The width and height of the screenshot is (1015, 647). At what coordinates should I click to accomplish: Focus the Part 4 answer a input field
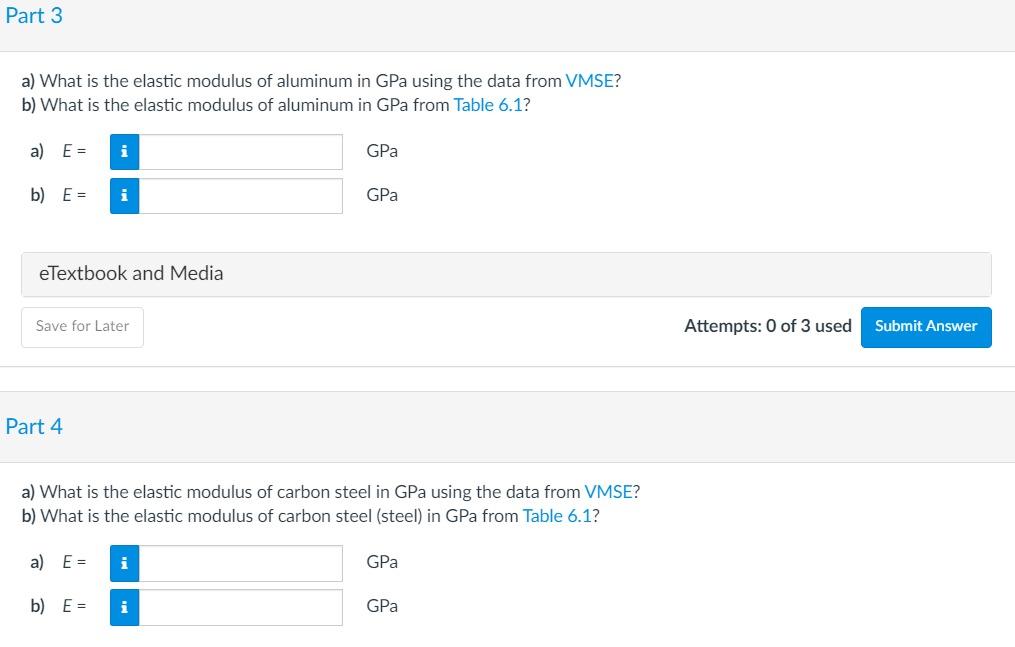pyautogui.click(x=240, y=563)
